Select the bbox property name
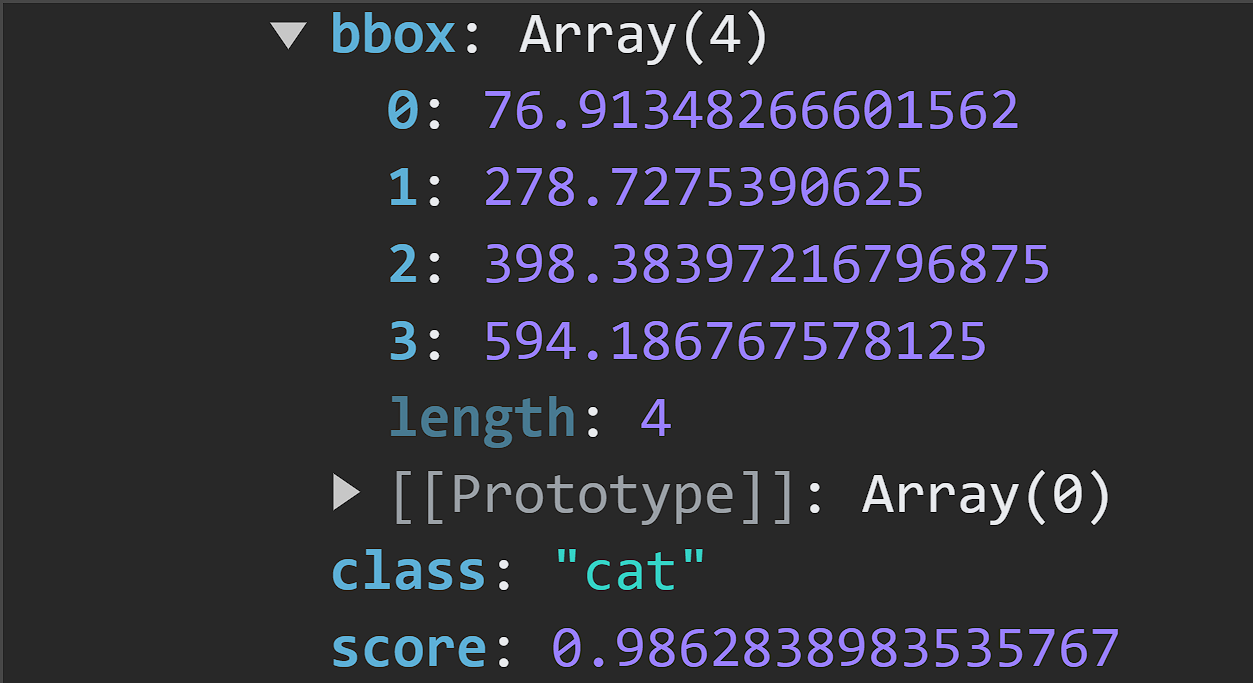The width and height of the screenshot is (1253, 683). (x=394, y=35)
